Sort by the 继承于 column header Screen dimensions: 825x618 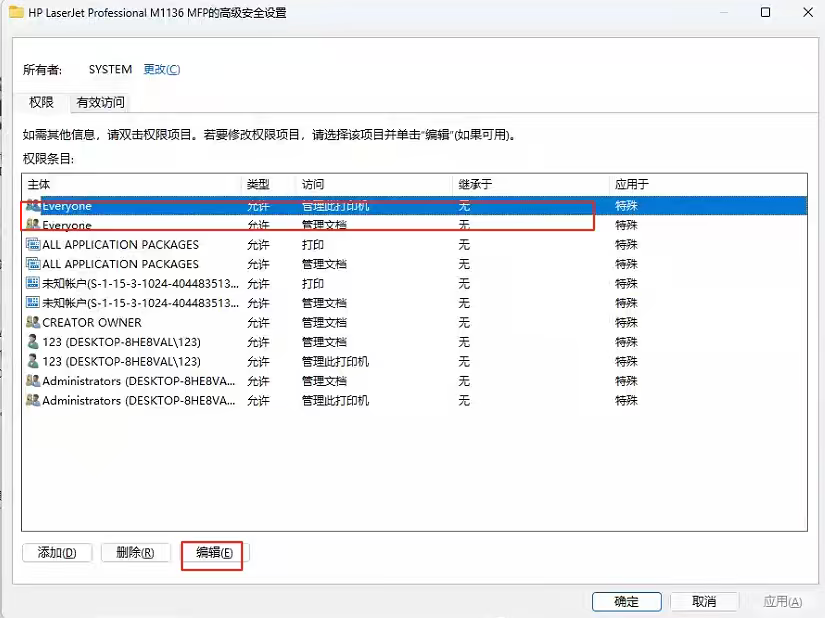531,184
